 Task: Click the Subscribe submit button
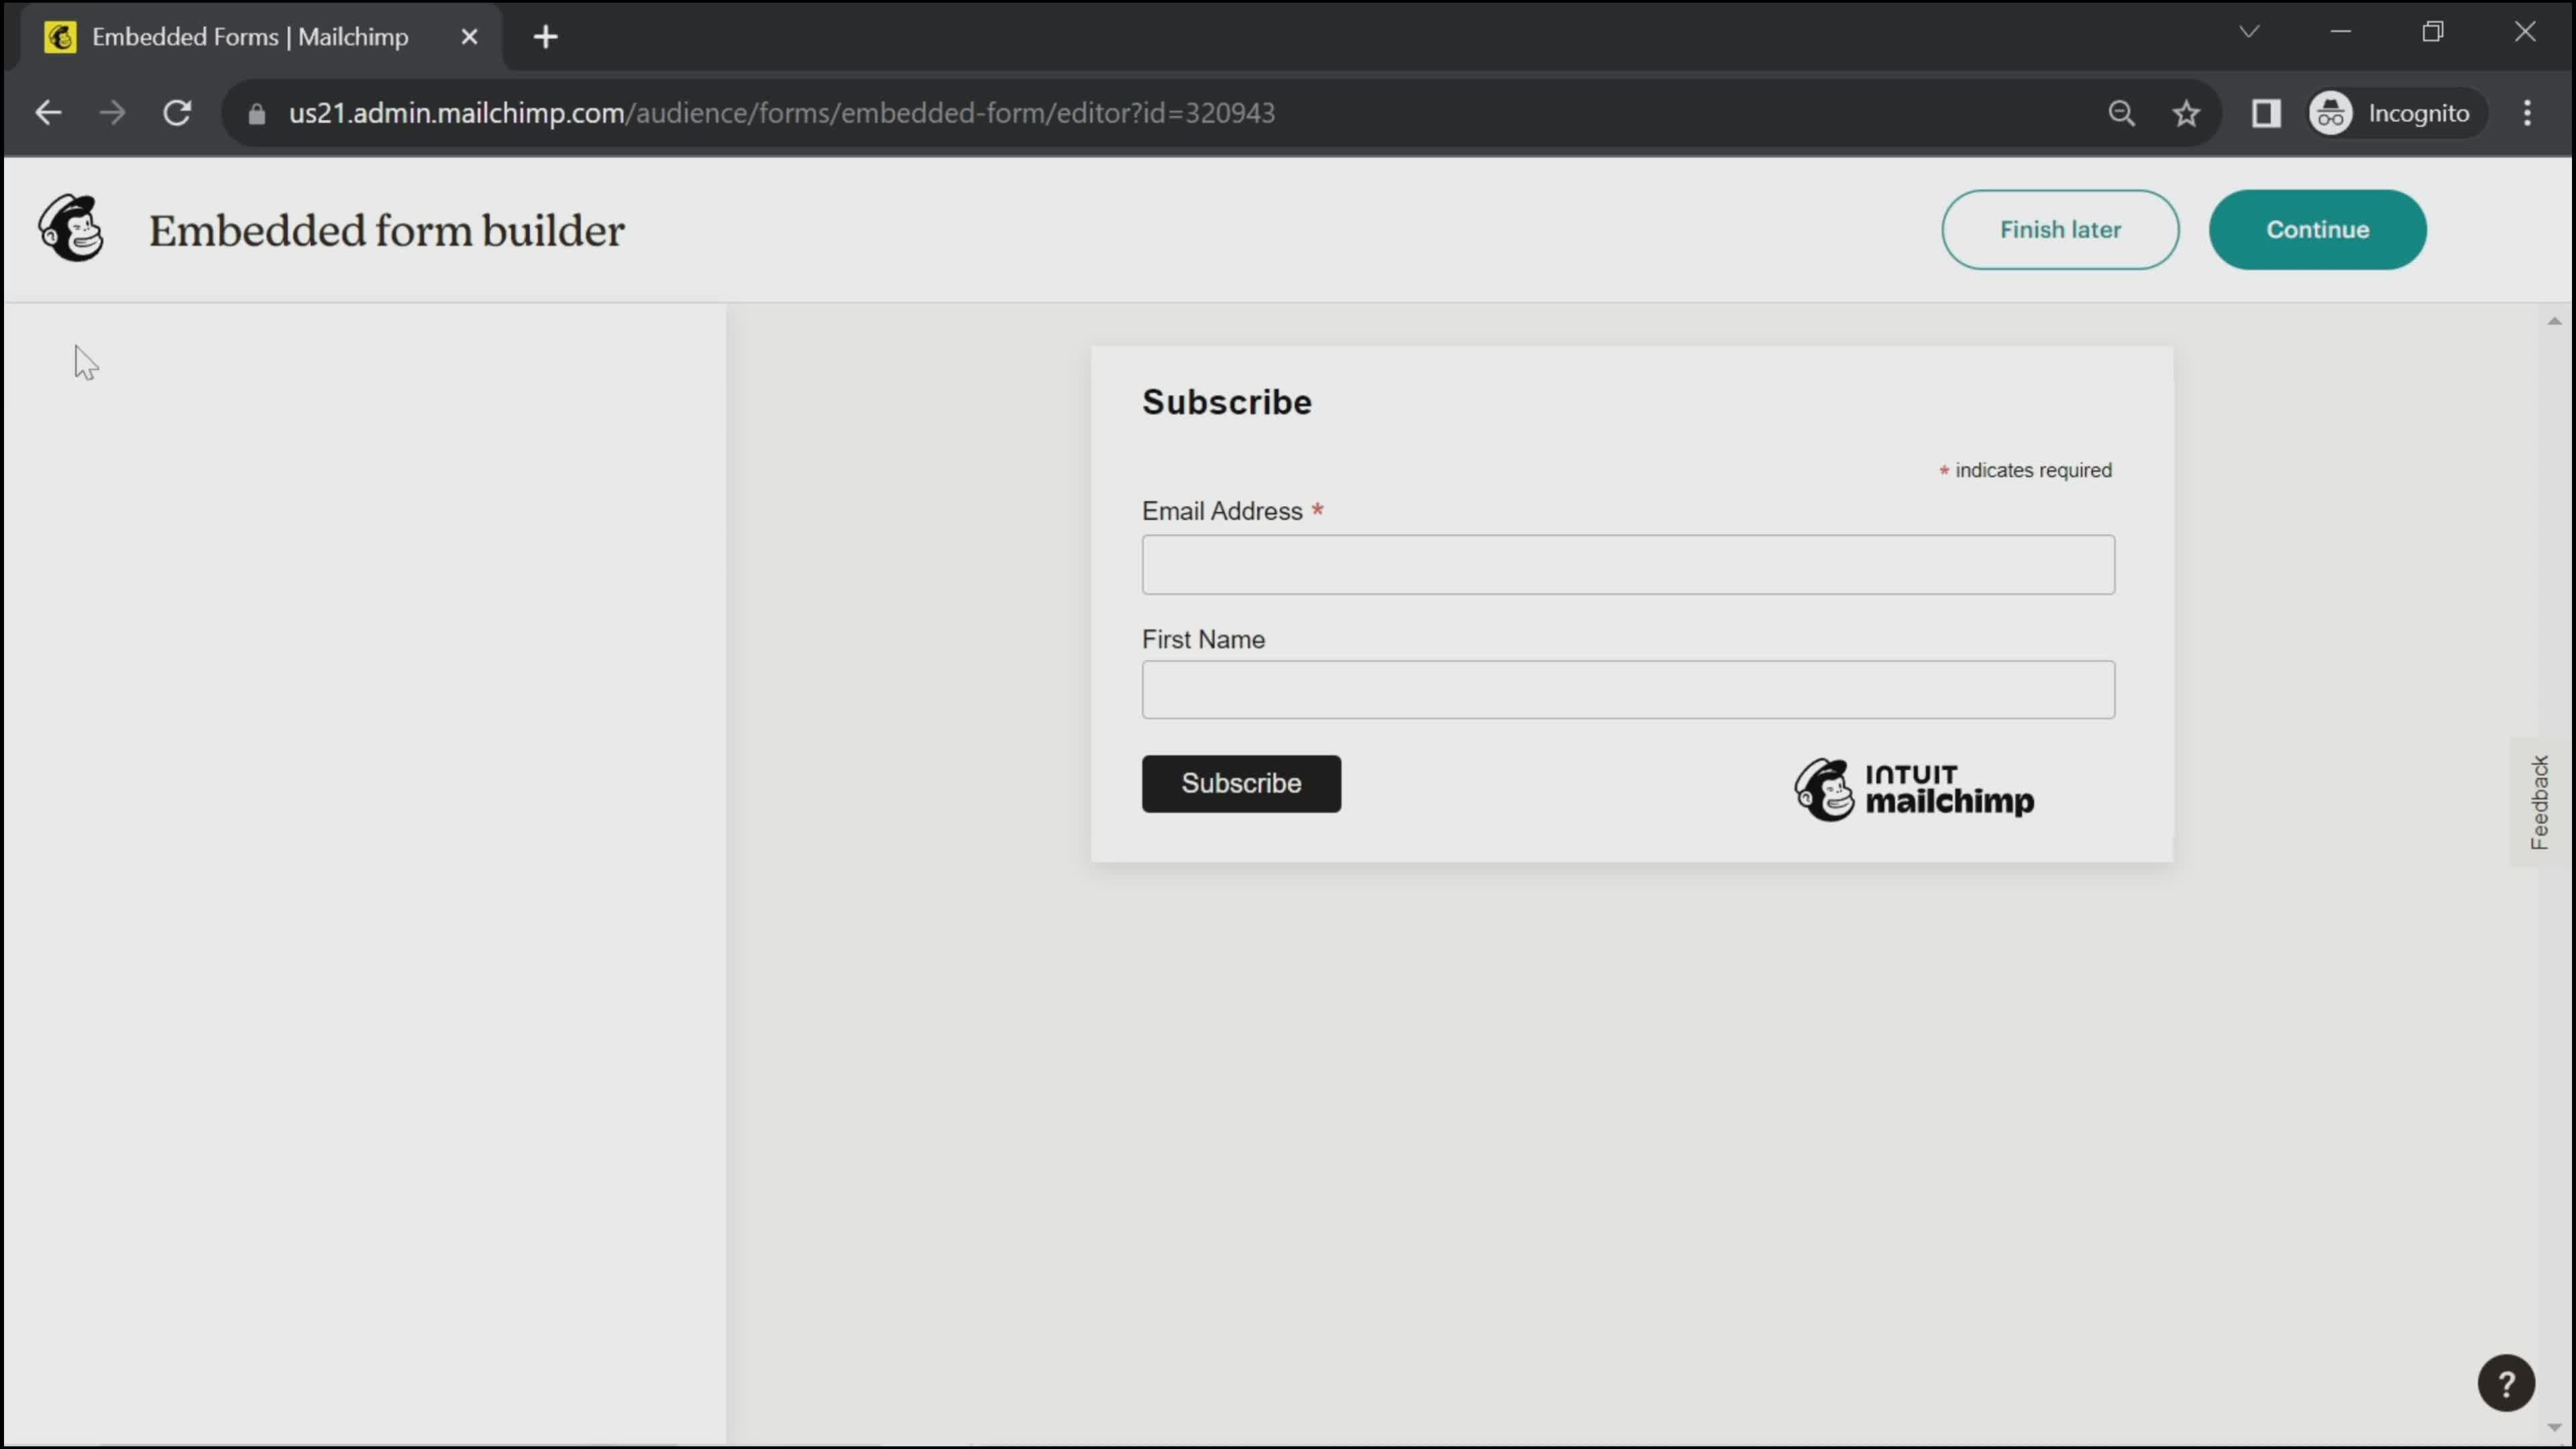coord(1242,782)
